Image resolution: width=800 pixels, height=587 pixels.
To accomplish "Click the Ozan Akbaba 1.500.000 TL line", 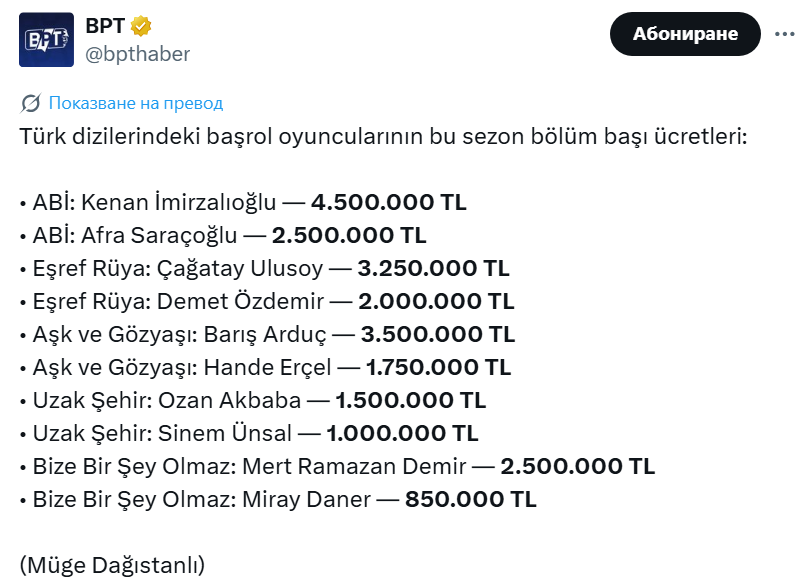I will click(x=253, y=401).
